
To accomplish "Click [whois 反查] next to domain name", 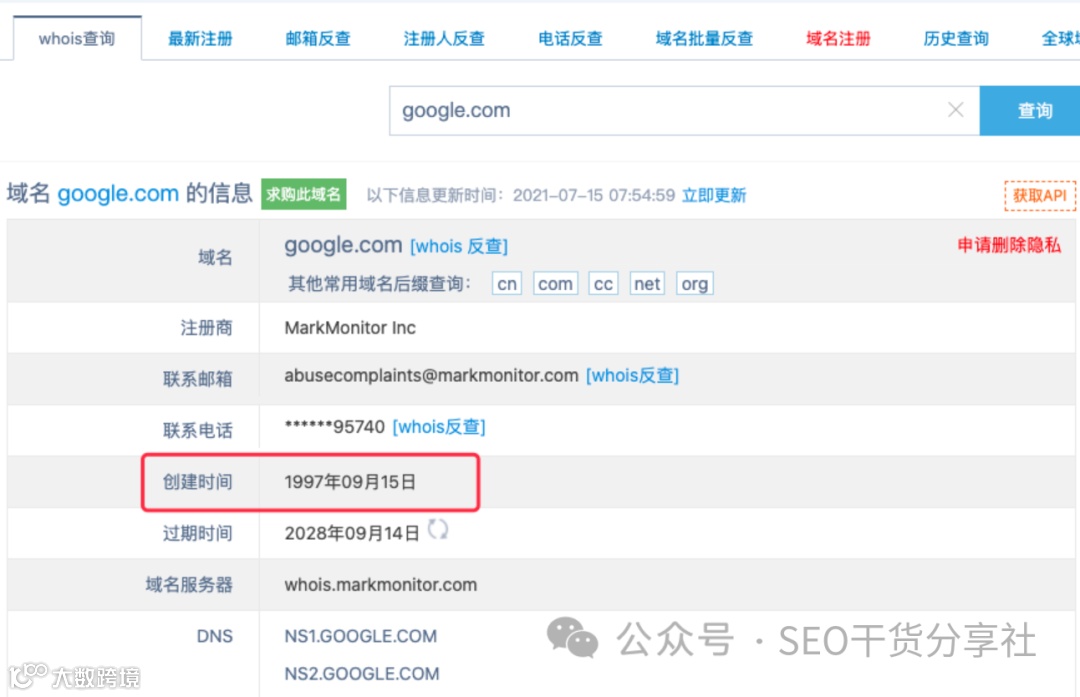I will (x=459, y=246).
